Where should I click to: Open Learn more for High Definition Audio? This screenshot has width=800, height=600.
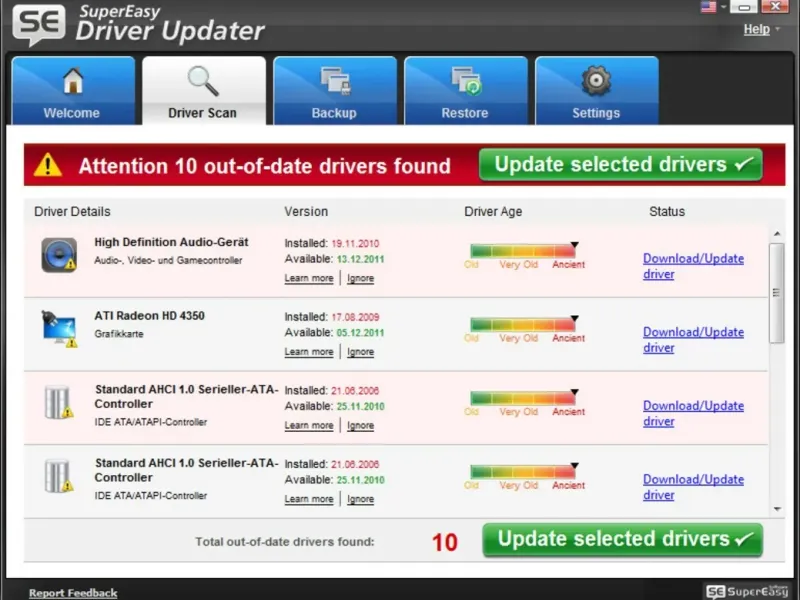click(x=309, y=278)
